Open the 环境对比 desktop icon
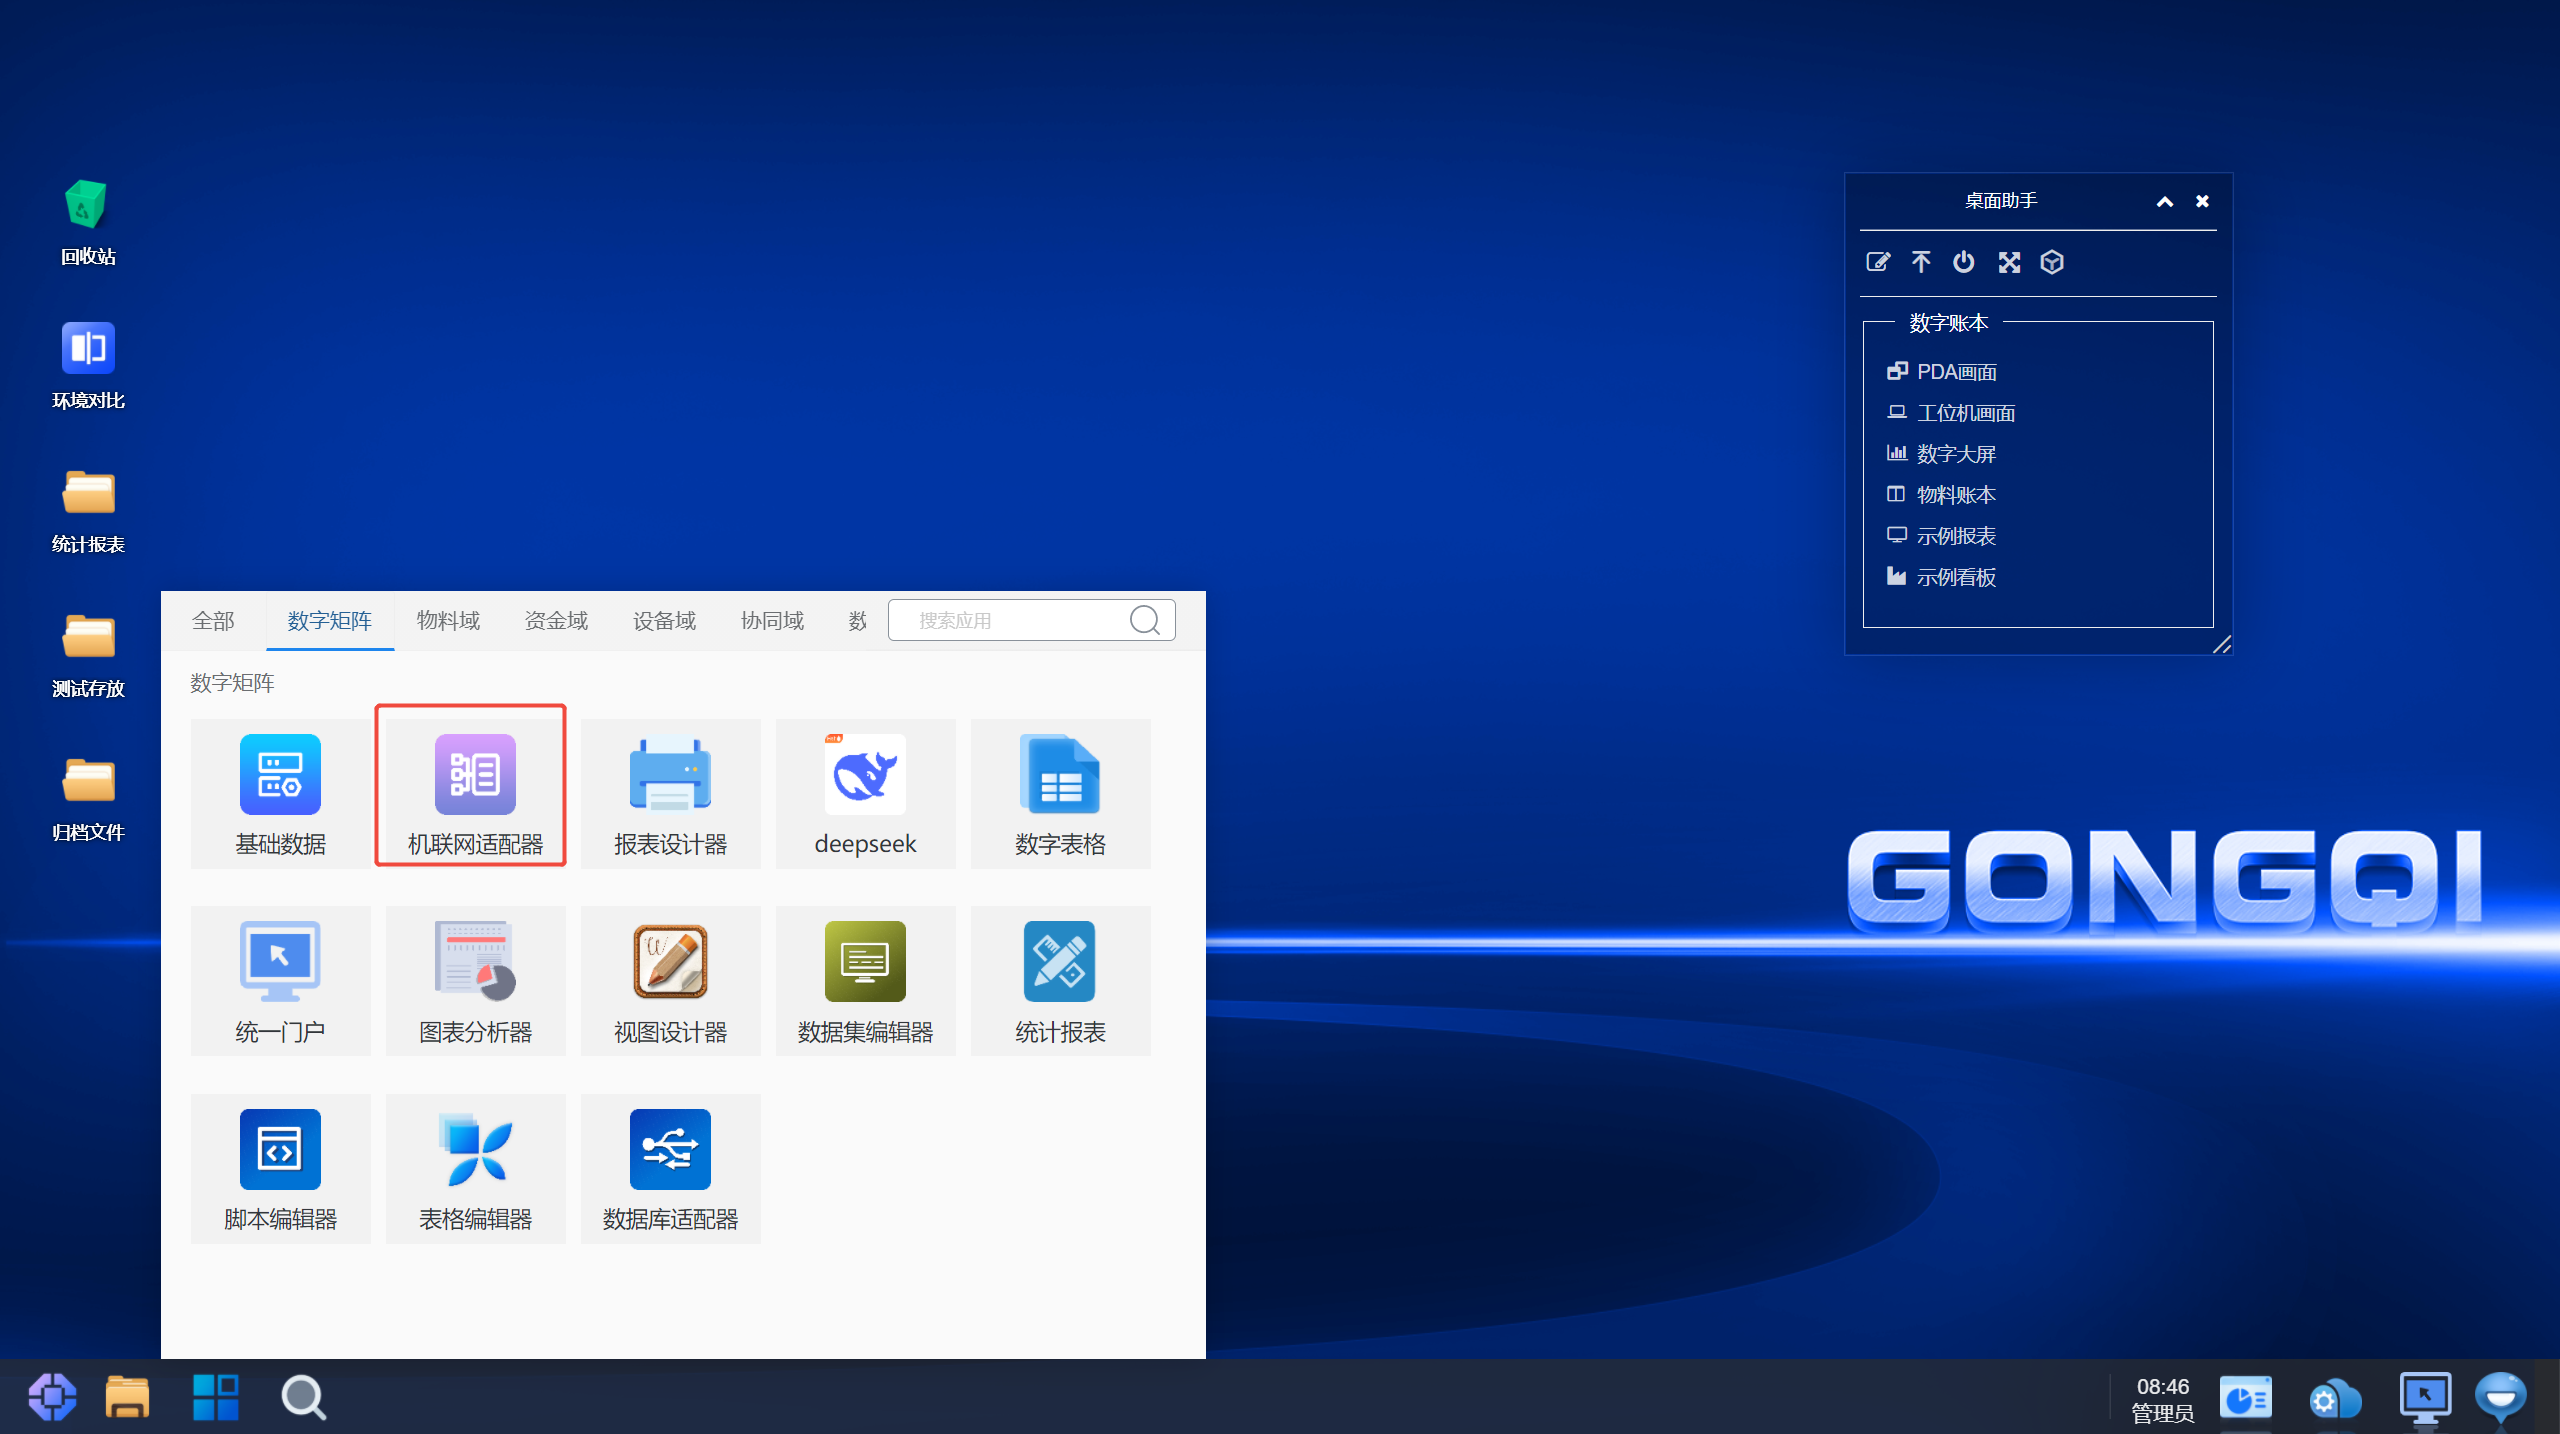The height and width of the screenshot is (1434, 2560). [x=88, y=366]
